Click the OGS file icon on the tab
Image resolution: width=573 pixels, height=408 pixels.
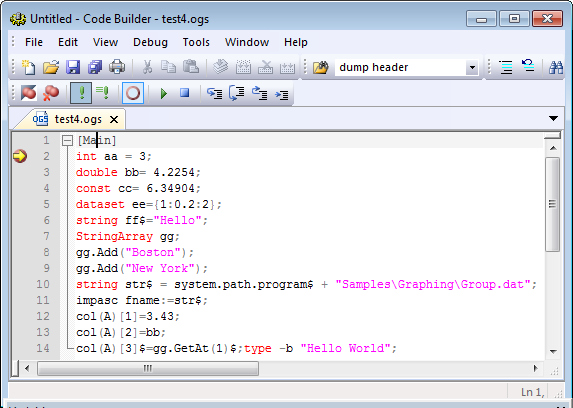41,119
